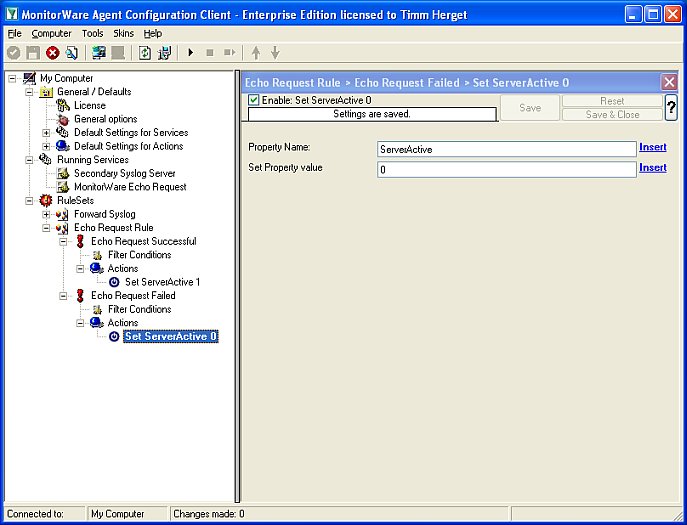Click the Running Services gears icon
The height and width of the screenshot is (525, 687).
[46, 160]
